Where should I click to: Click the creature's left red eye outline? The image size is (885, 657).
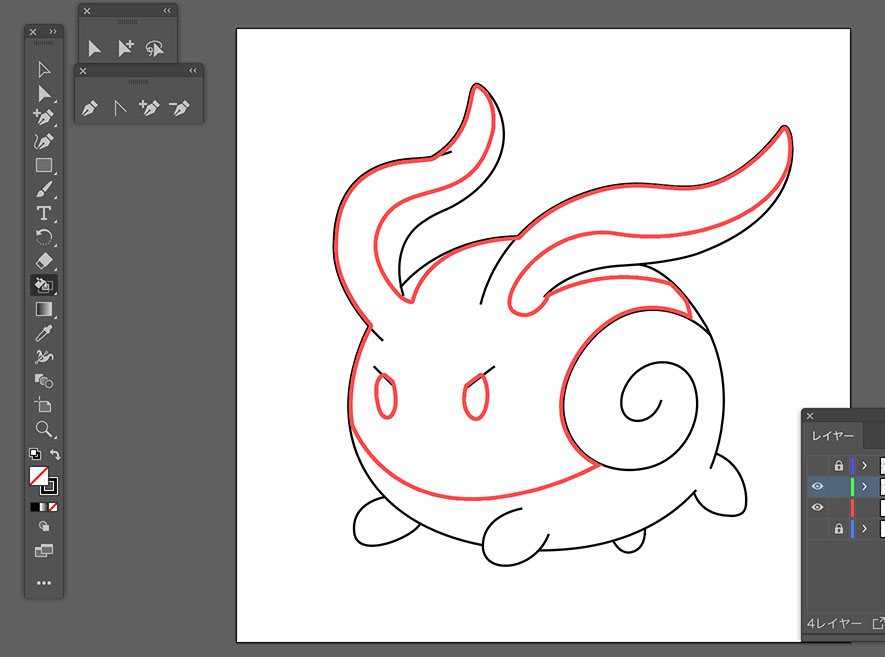386,396
